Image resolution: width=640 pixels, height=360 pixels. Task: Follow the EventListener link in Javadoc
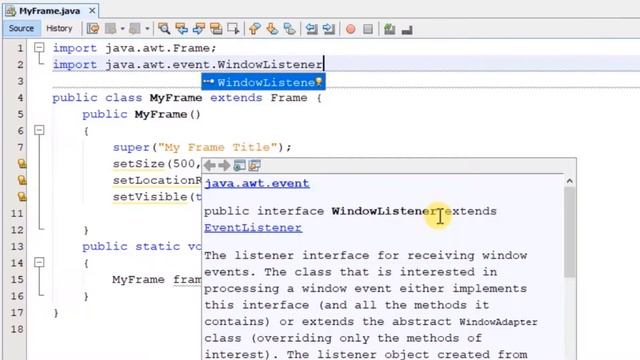pos(253,228)
